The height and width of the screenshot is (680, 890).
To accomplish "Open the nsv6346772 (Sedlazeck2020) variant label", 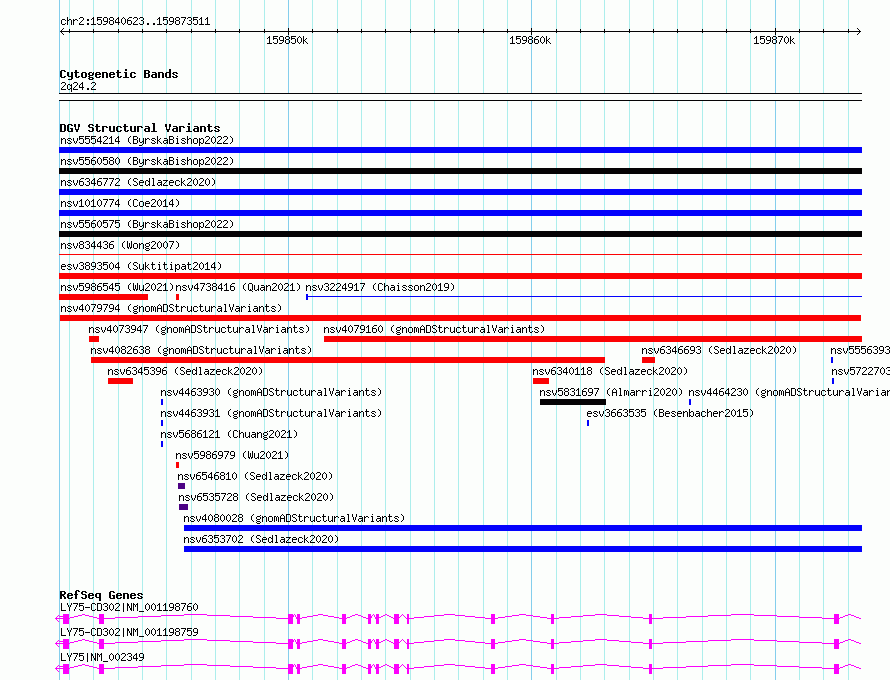I will coord(138,182).
